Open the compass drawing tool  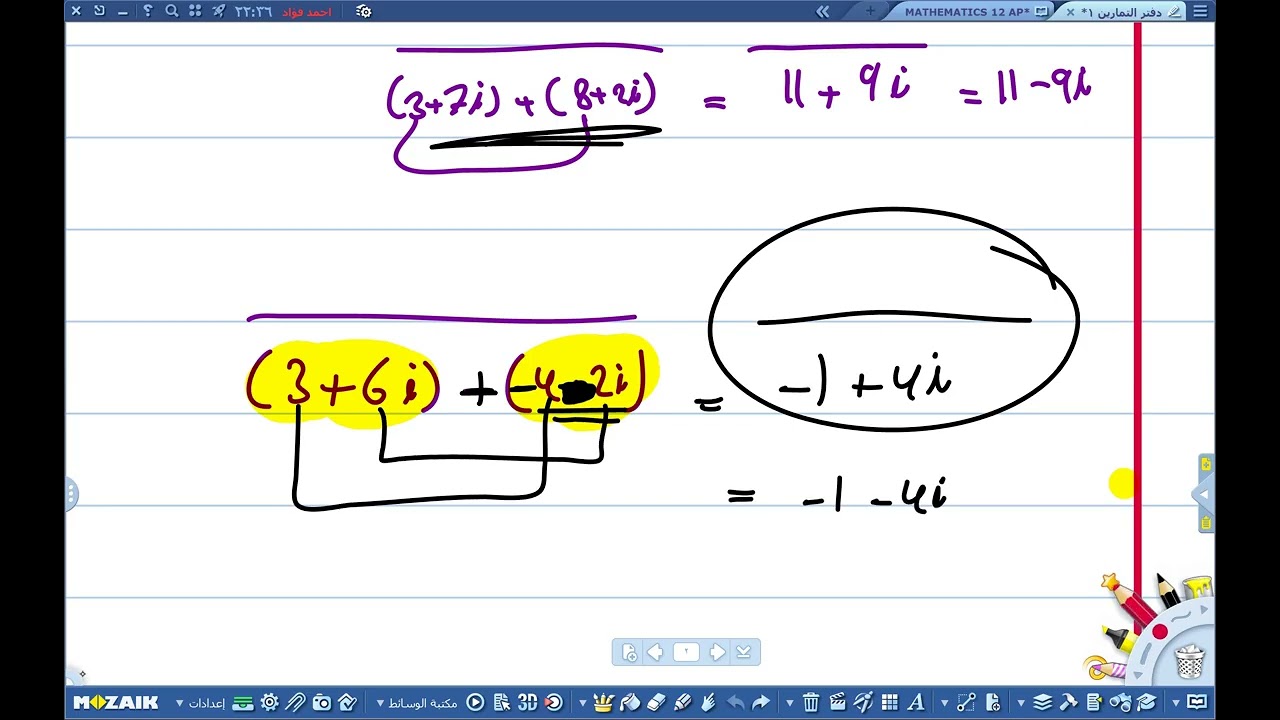click(x=863, y=703)
